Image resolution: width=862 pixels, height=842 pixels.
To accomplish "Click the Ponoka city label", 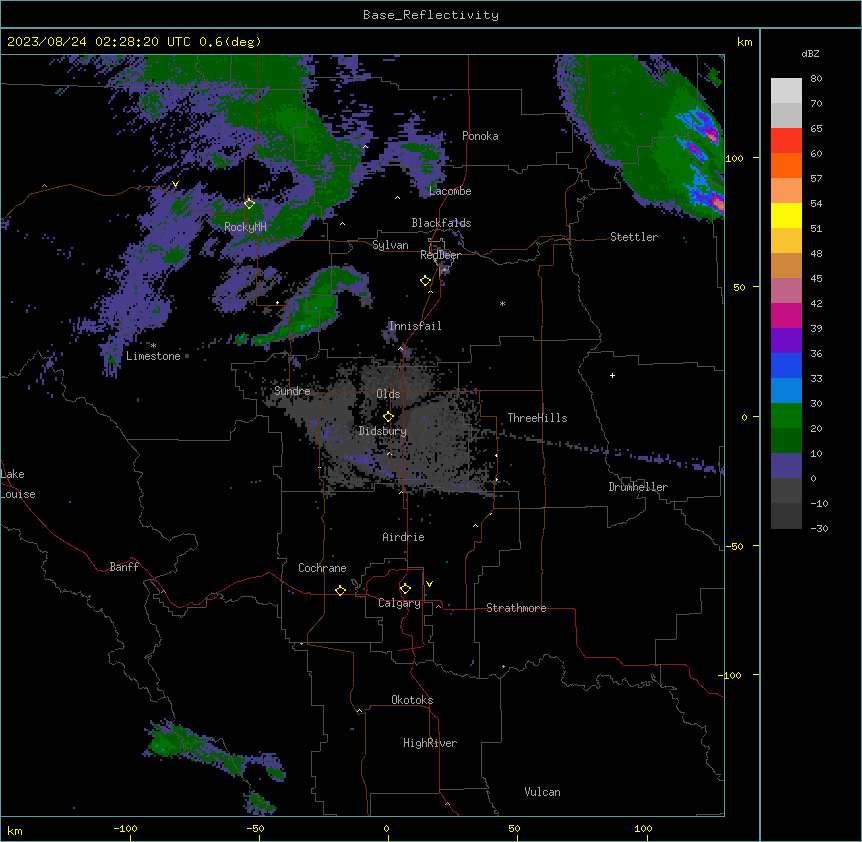I will [480, 136].
